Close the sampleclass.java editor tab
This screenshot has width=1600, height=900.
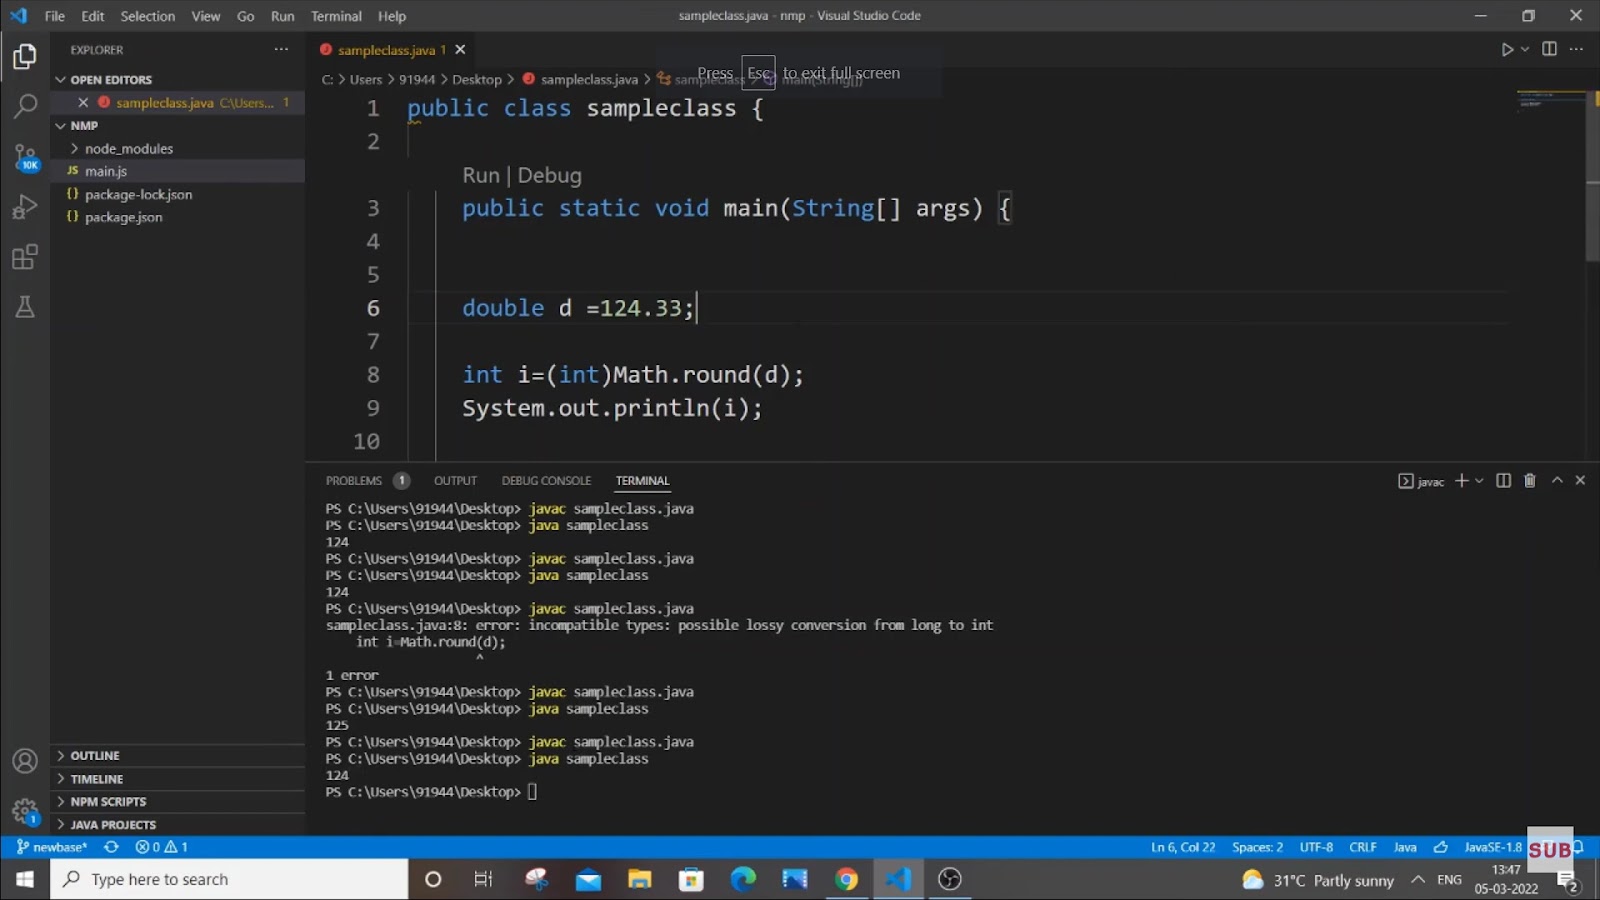coord(460,49)
